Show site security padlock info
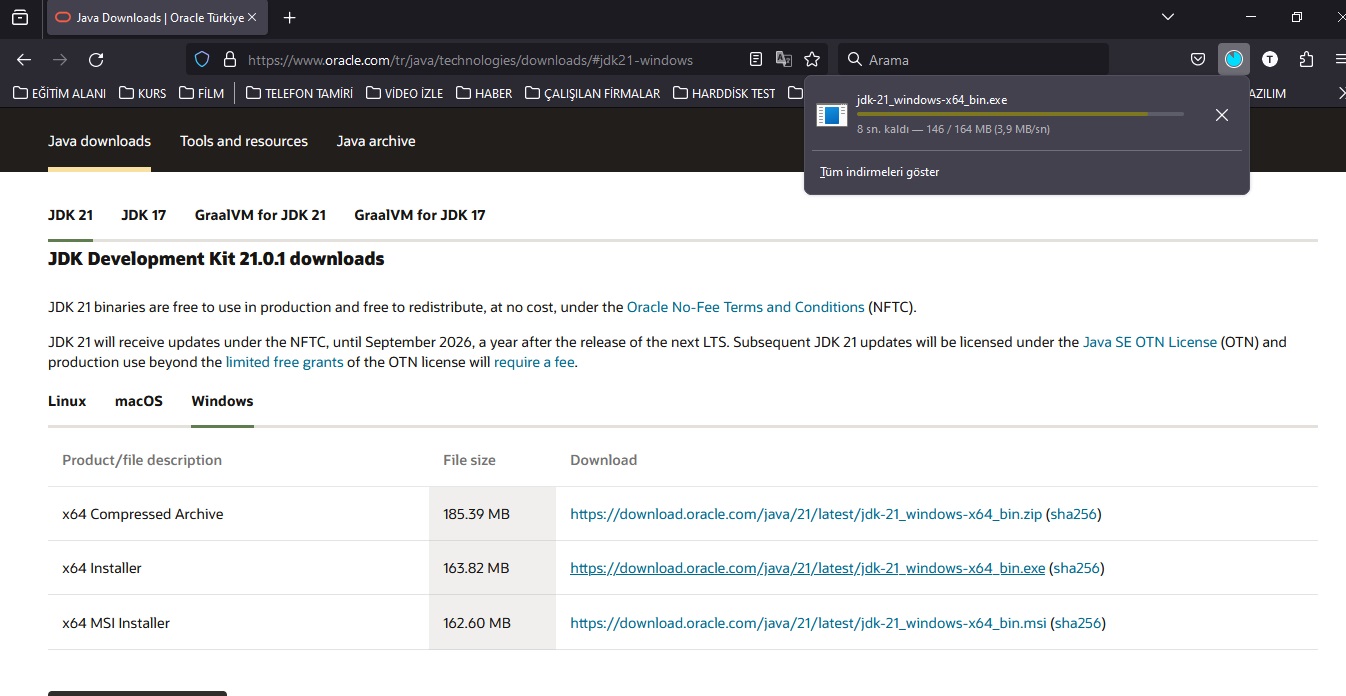This screenshot has height=696, width=1346. pyautogui.click(x=229, y=60)
